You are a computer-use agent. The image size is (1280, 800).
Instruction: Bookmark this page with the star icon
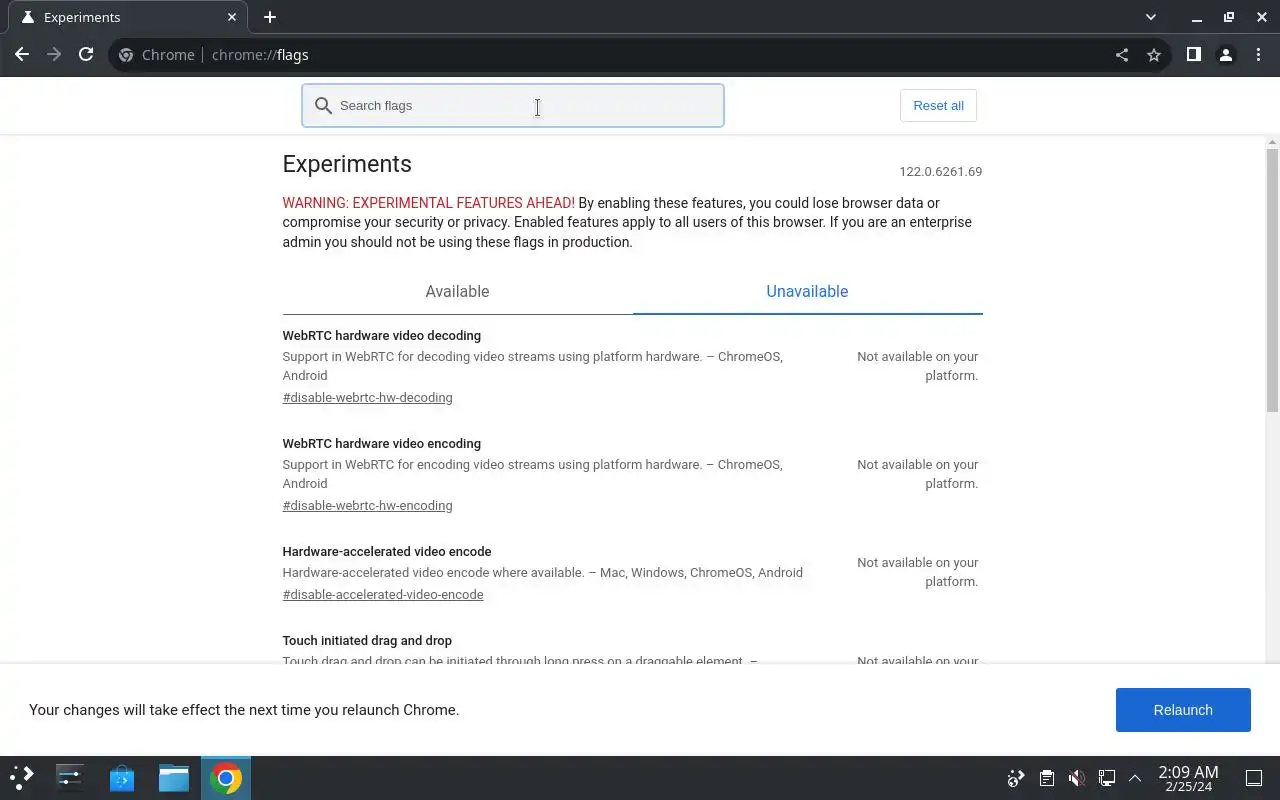1154,55
